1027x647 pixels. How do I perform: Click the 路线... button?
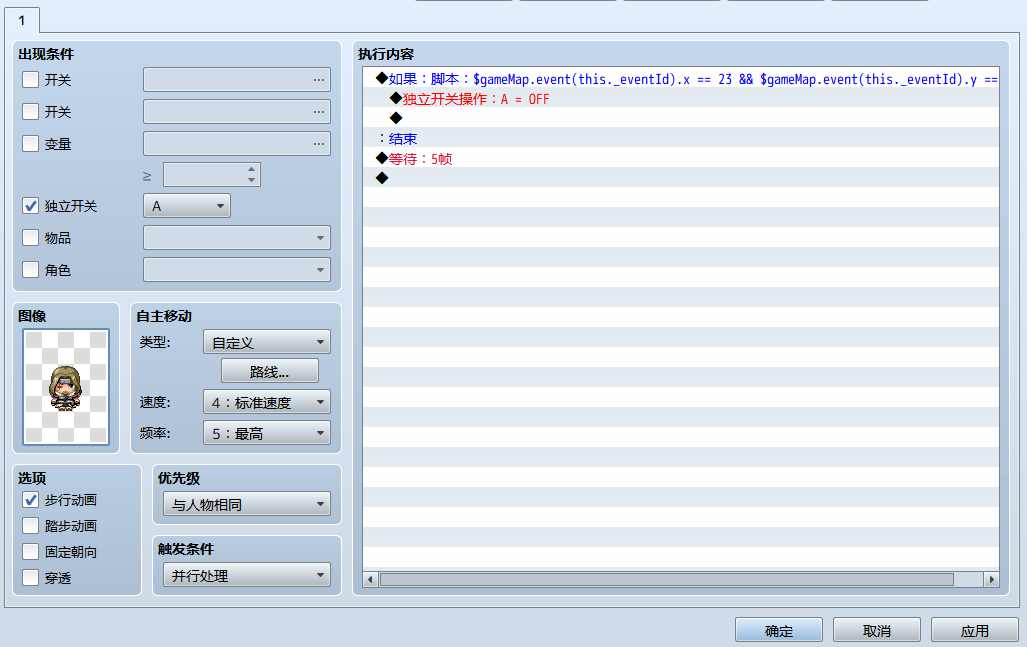pyautogui.click(x=270, y=371)
